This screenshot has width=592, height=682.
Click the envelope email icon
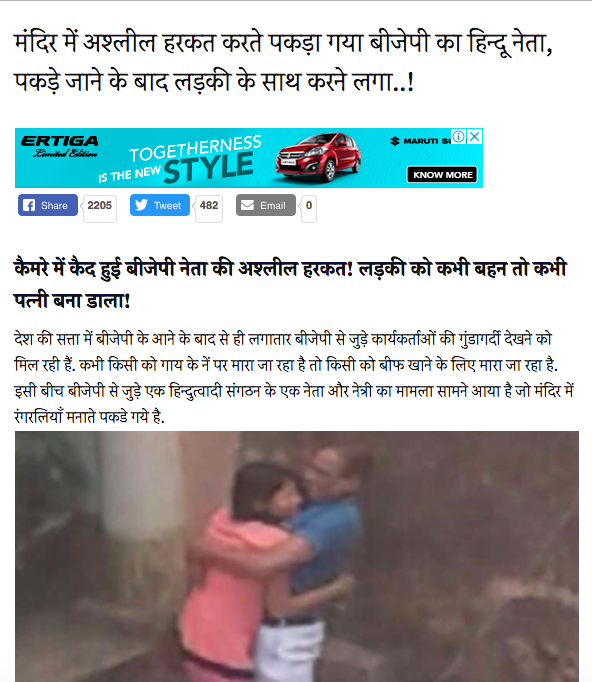[247, 205]
